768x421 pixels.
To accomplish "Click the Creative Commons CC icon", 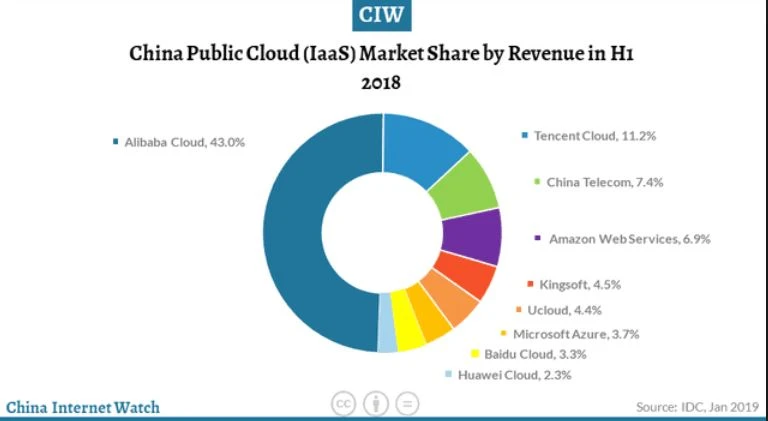I will [x=344, y=404].
